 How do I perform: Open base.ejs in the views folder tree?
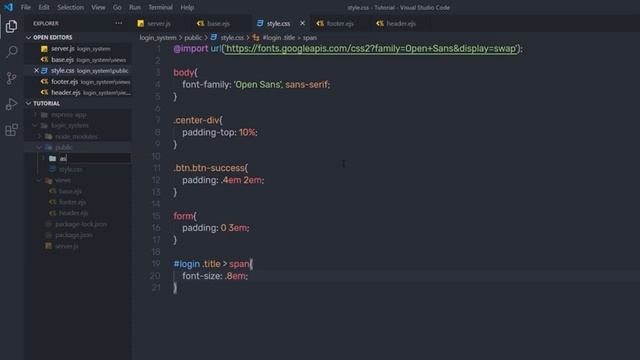tap(70, 191)
